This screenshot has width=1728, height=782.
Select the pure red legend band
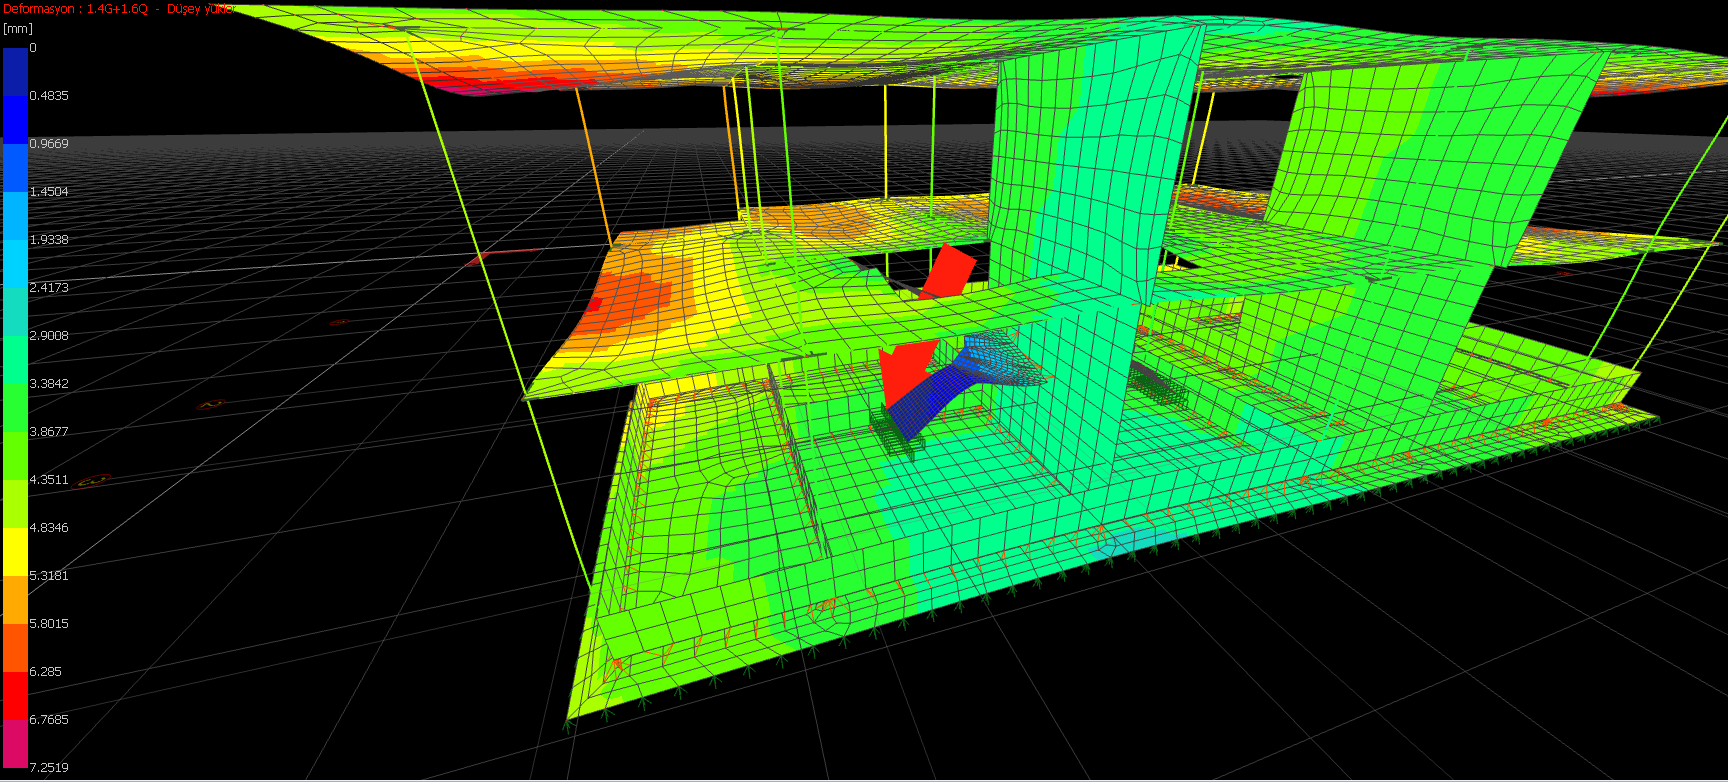click(x=15, y=695)
